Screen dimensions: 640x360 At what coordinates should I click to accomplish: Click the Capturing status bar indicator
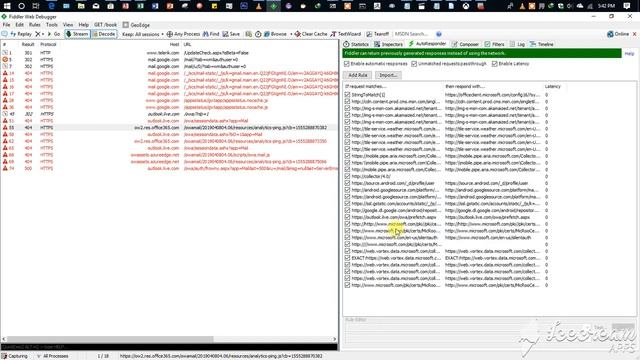[x=15, y=356]
